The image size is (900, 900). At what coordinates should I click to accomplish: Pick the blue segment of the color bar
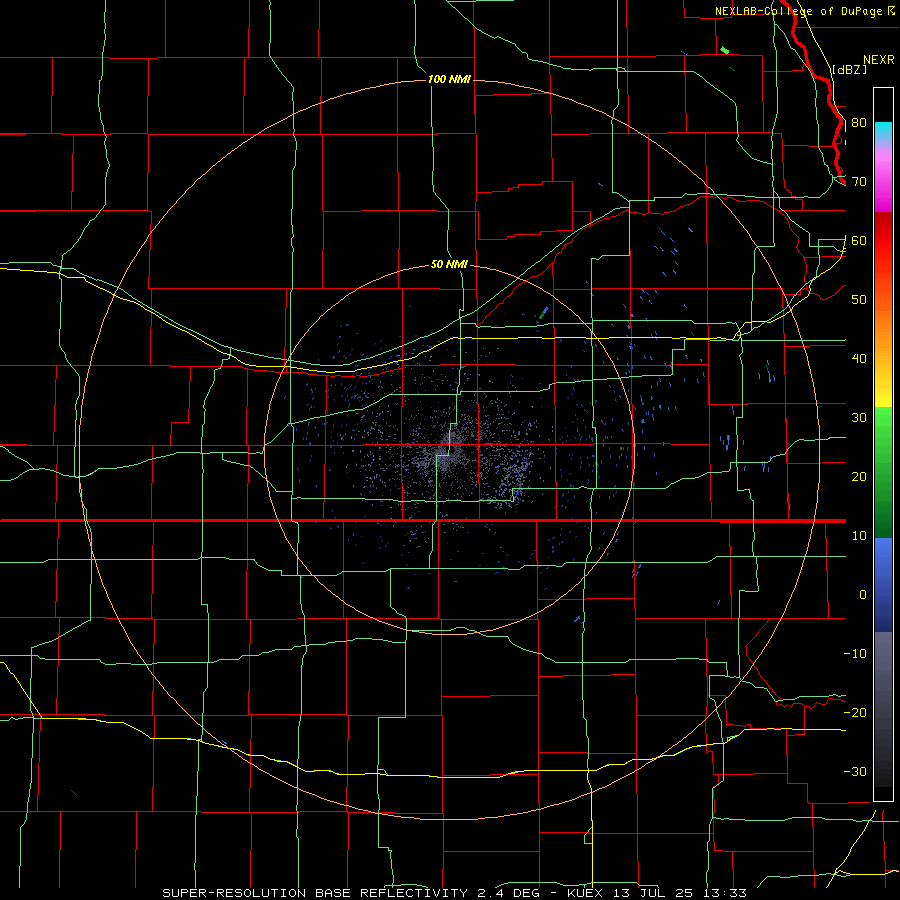[883, 585]
